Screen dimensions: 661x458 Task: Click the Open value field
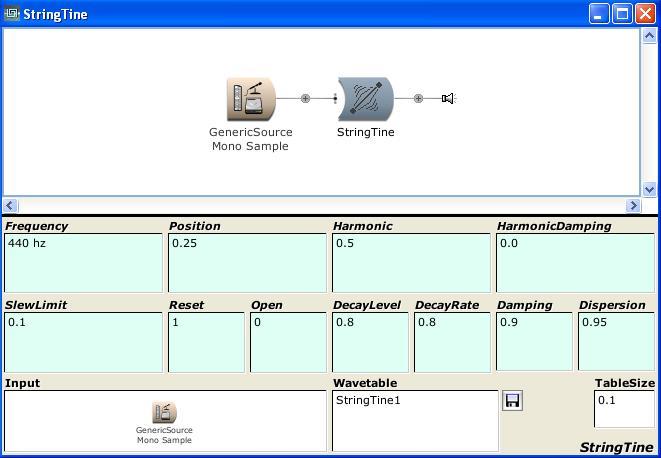pyautogui.click(x=288, y=342)
